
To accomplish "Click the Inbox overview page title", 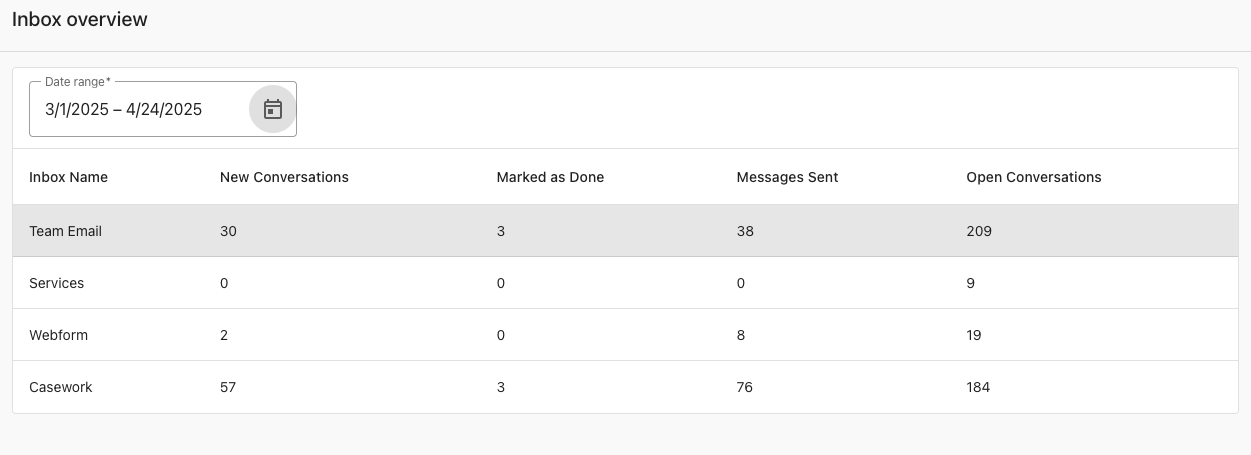I will click(x=80, y=20).
